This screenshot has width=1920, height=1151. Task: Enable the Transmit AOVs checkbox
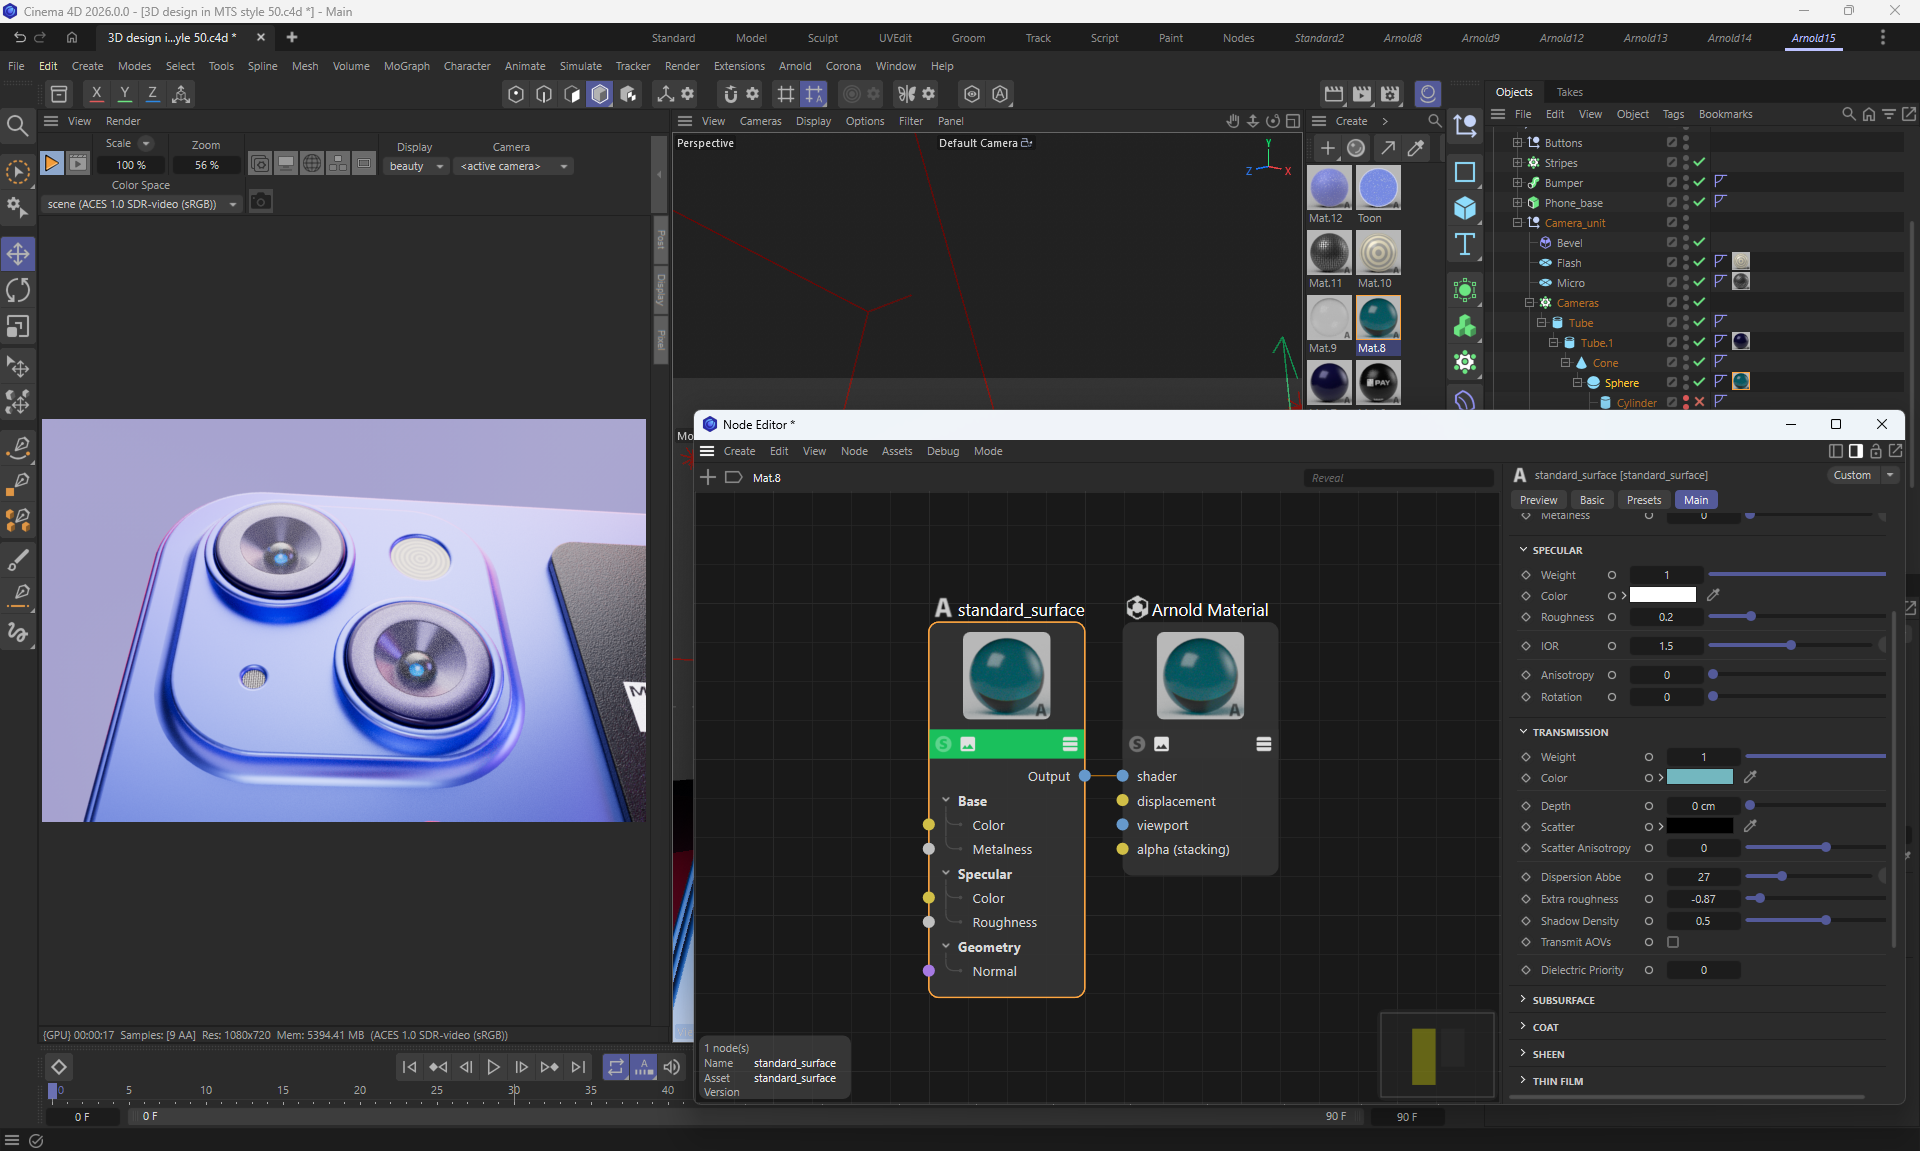[x=1673, y=942]
